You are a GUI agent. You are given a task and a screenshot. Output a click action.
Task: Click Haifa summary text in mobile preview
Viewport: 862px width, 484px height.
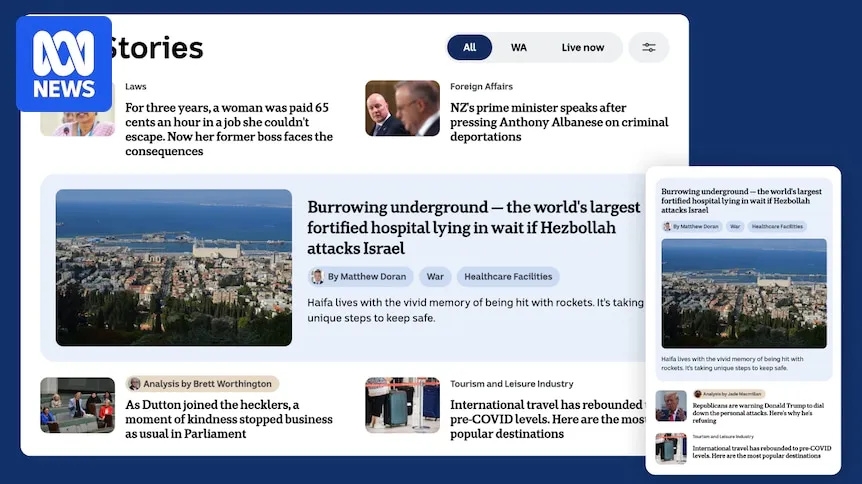(732, 364)
